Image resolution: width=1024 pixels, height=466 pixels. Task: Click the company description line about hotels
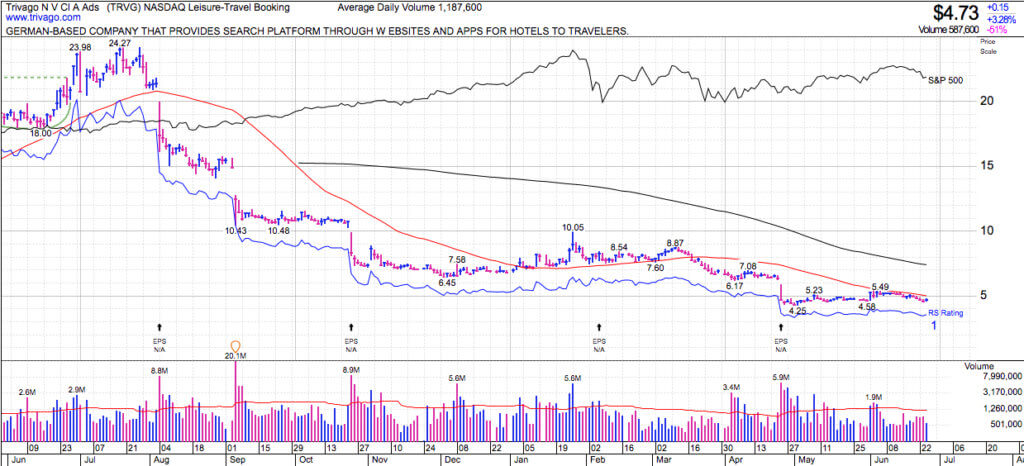tap(317, 31)
